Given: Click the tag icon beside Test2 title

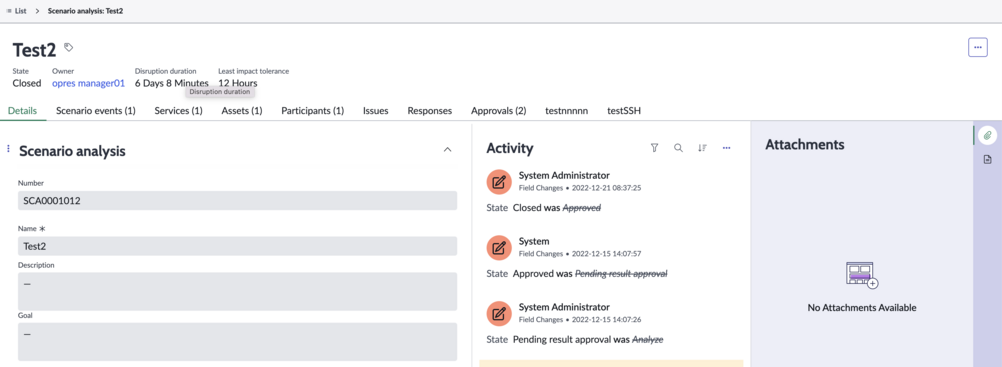Looking at the screenshot, I should [69, 47].
